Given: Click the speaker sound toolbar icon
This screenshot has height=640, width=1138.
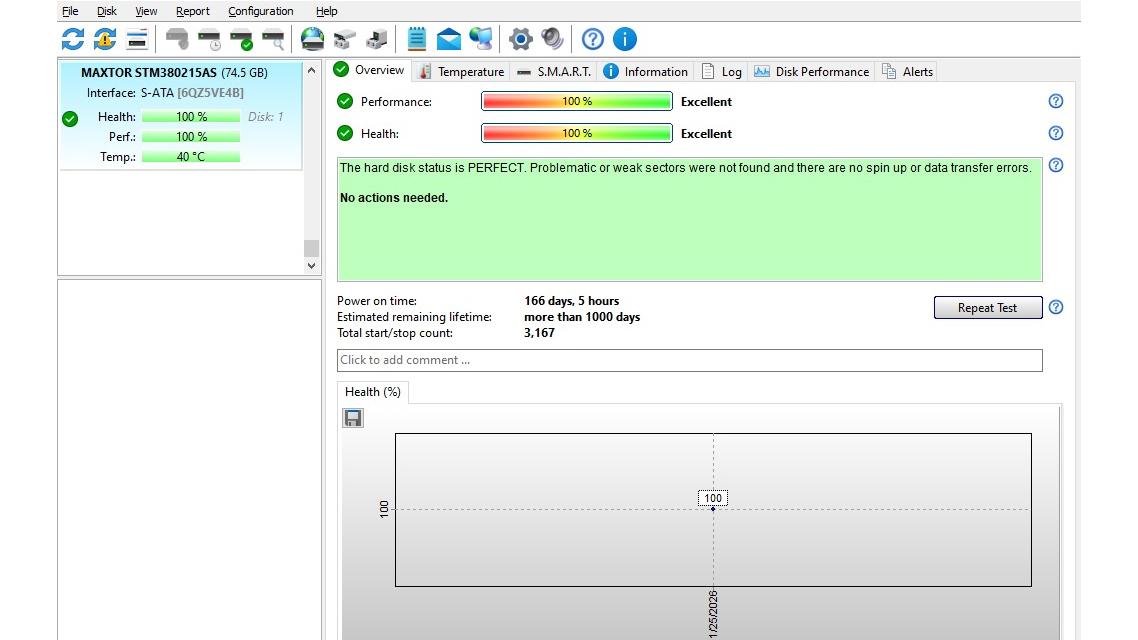Looking at the screenshot, I should (552, 39).
